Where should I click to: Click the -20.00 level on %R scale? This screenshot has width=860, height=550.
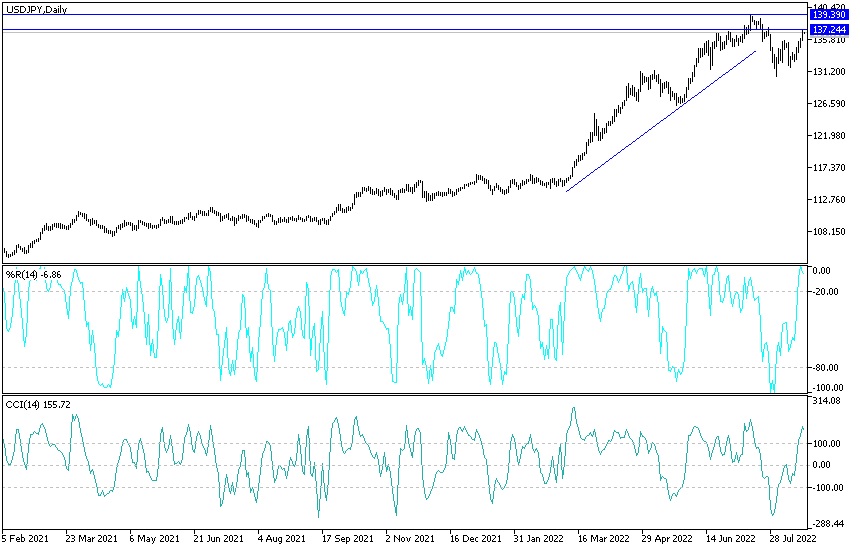tap(826, 292)
